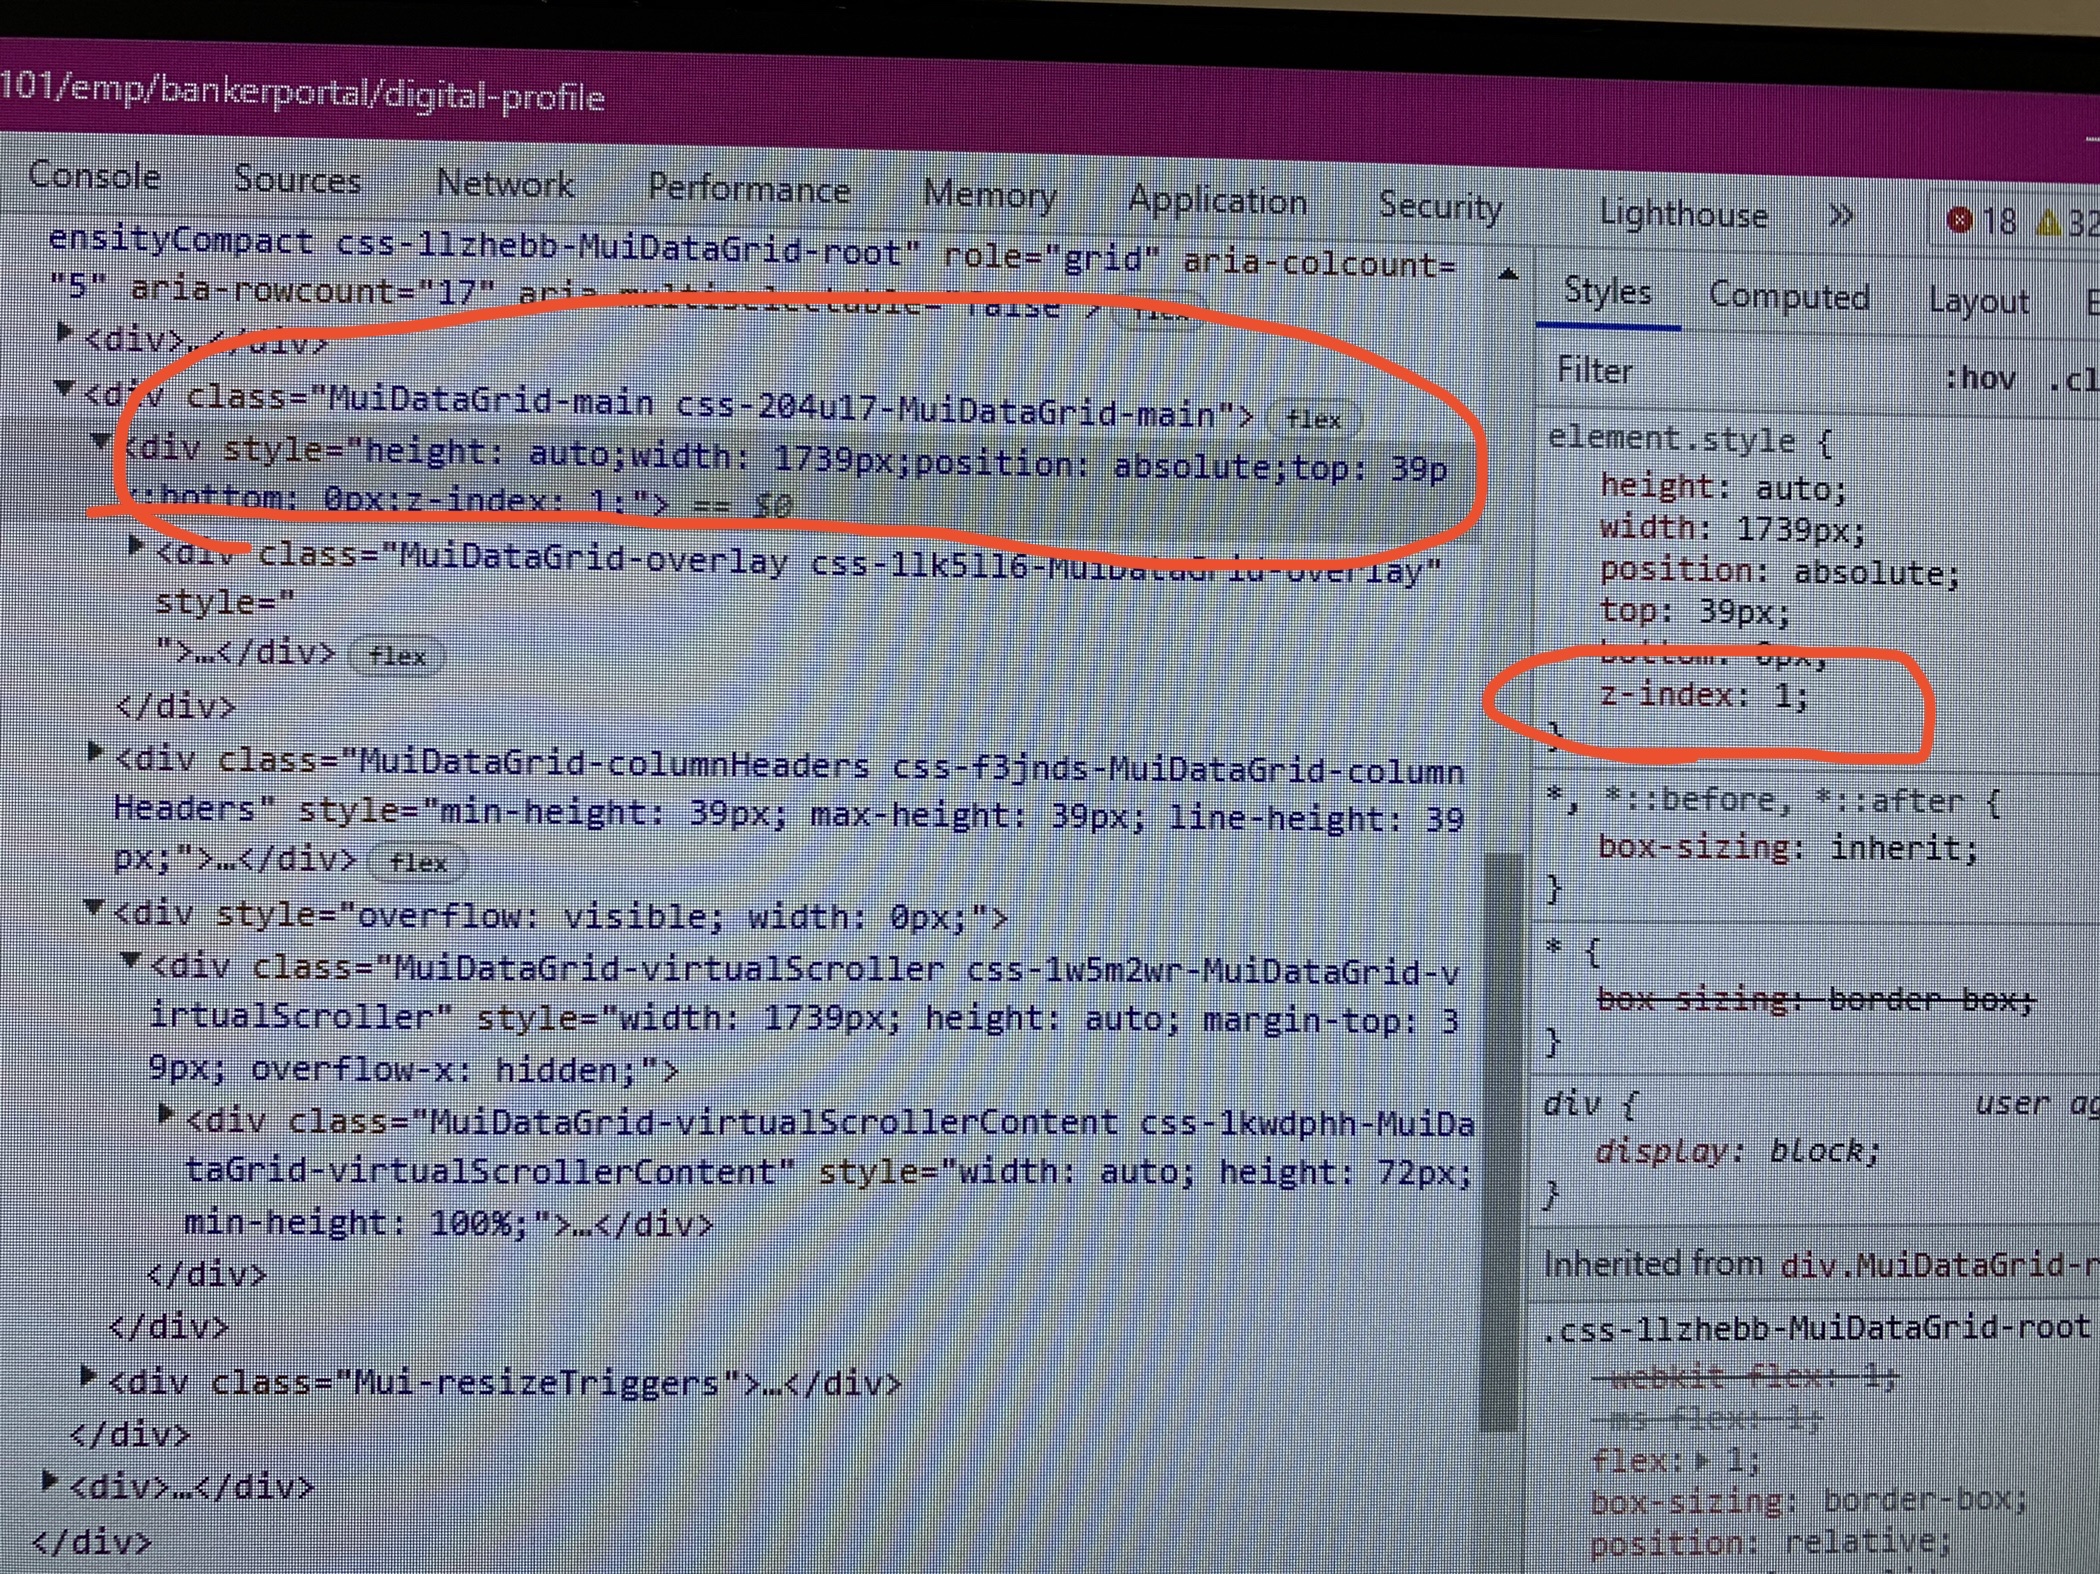
Task: Click flex badge beside columnHeaders div
Action: click(417, 863)
